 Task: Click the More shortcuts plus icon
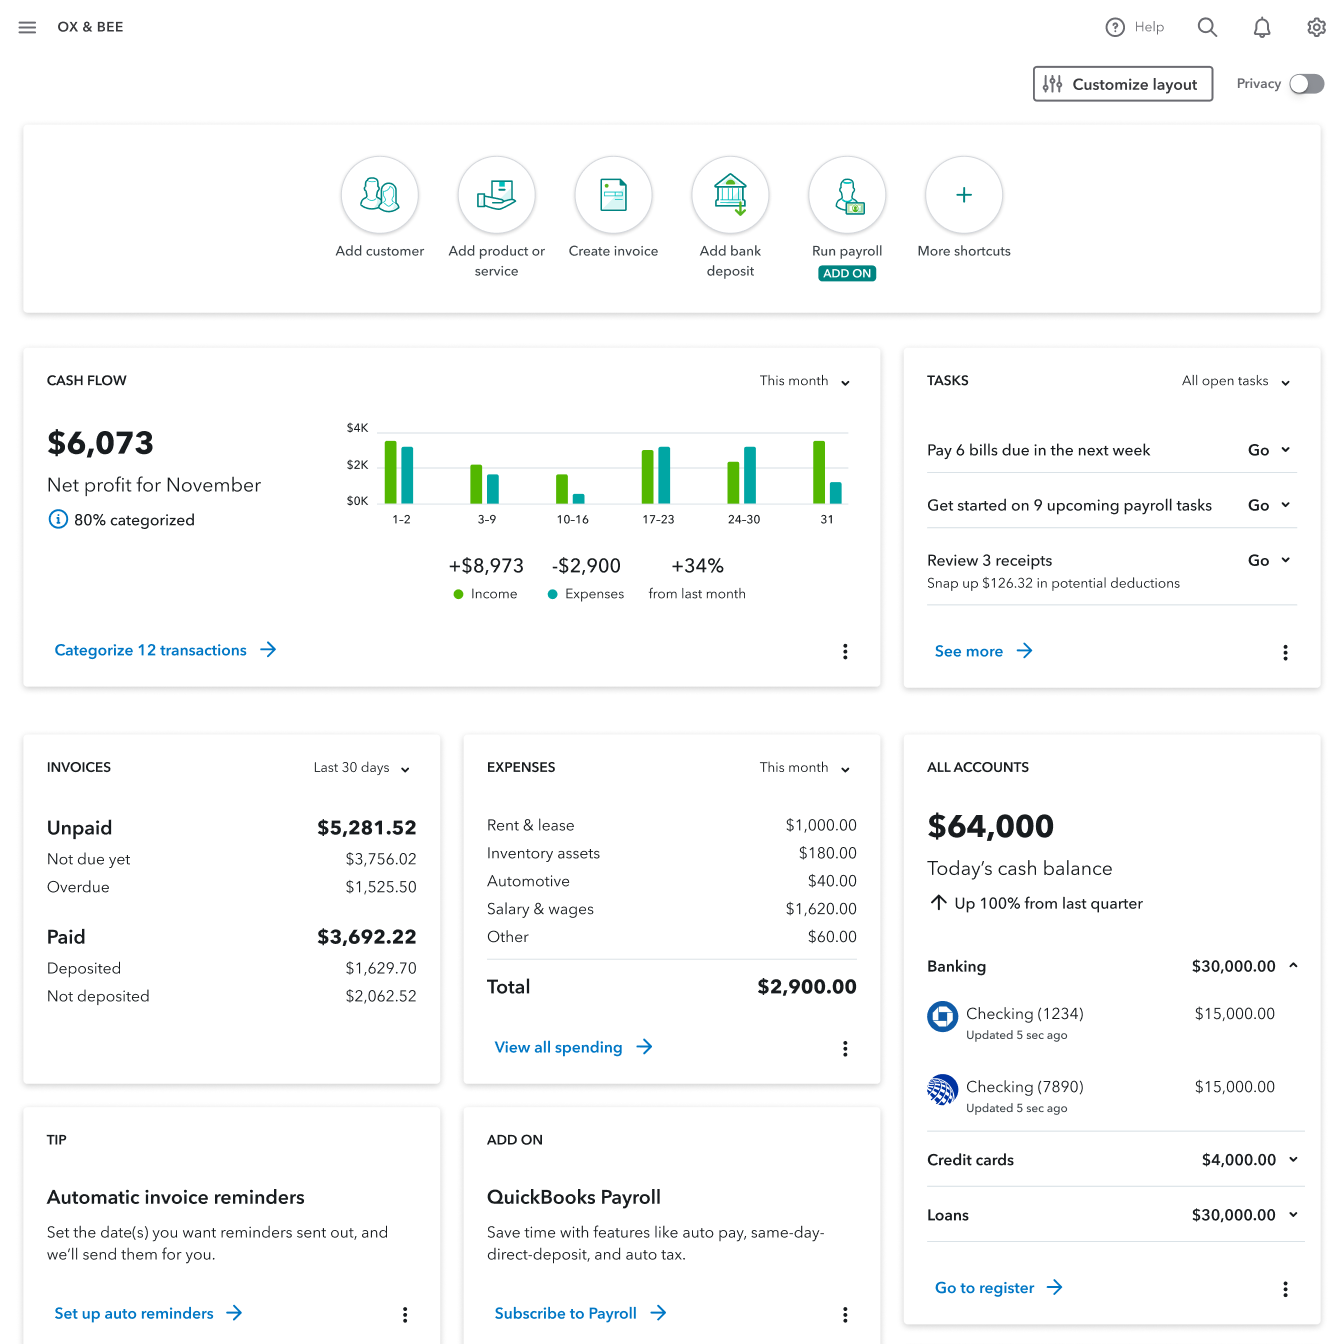[964, 195]
